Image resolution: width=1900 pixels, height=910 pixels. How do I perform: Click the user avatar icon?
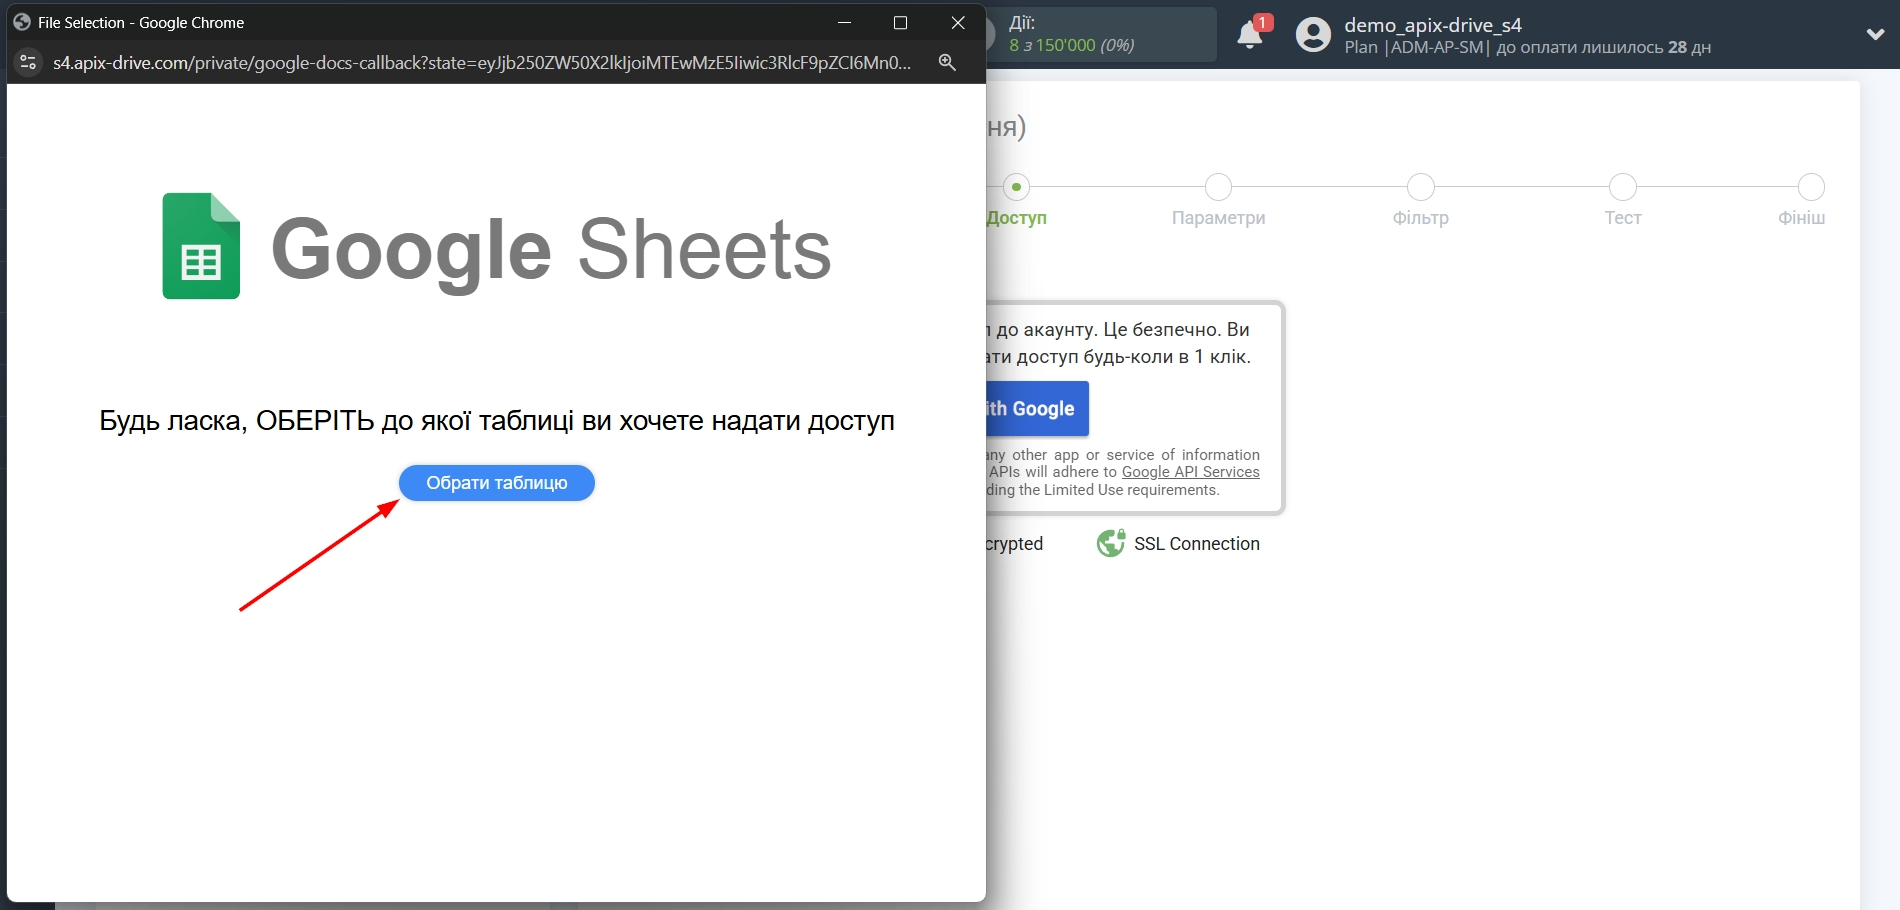coord(1311,35)
